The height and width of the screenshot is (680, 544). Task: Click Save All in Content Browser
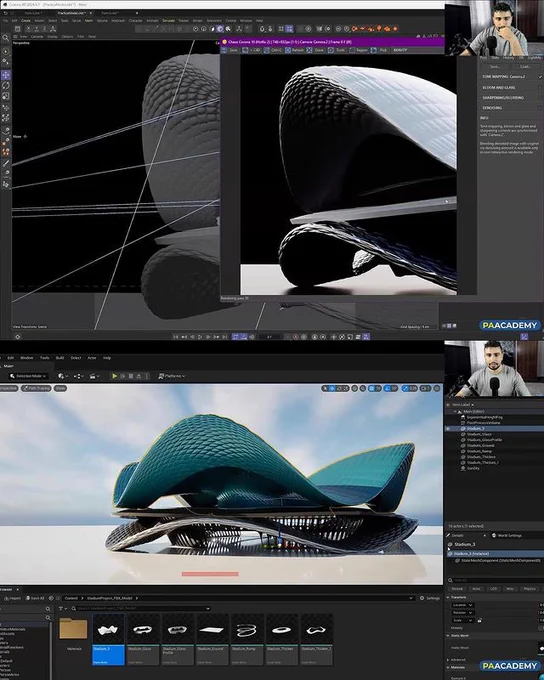click(x=35, y=598)
